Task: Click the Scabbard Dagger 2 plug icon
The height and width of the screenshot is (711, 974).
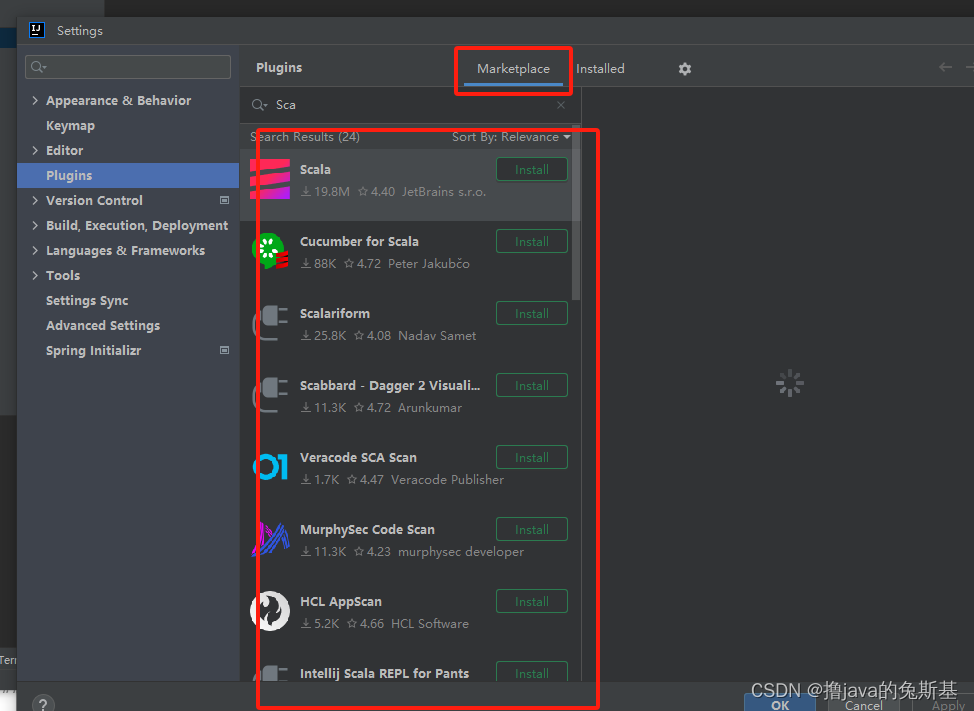Action: pos(270,395)
